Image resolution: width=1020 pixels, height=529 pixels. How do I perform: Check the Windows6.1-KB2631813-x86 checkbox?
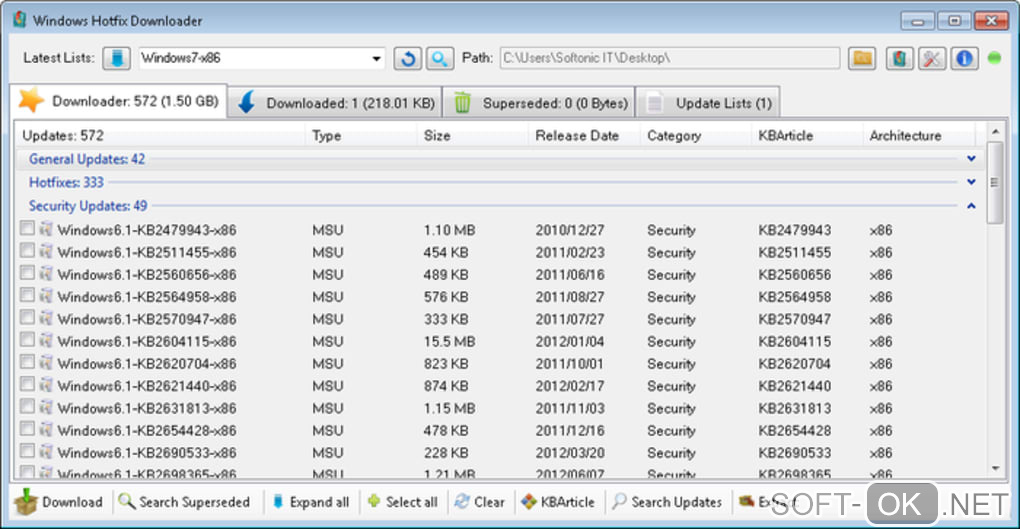[x=27, y=406]
